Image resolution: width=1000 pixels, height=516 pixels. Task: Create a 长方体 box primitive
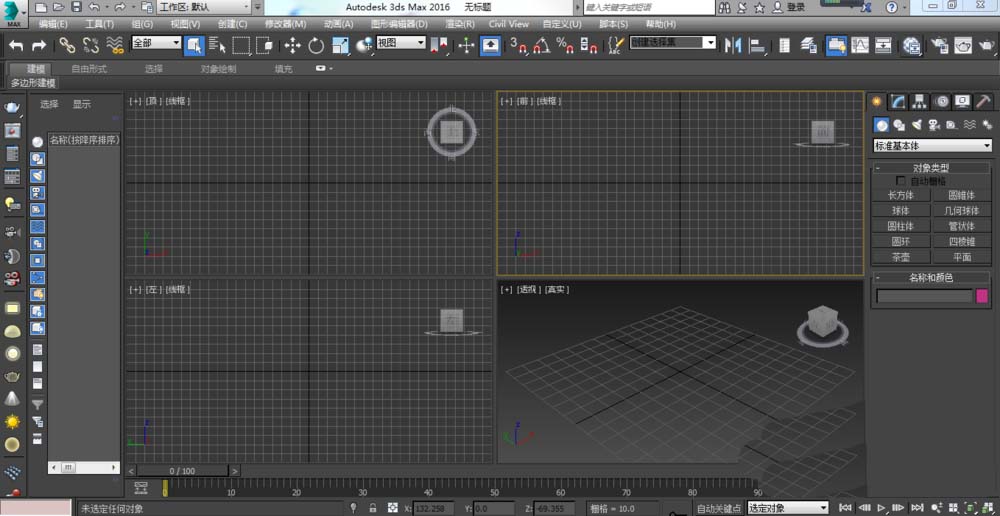(901, 195)
